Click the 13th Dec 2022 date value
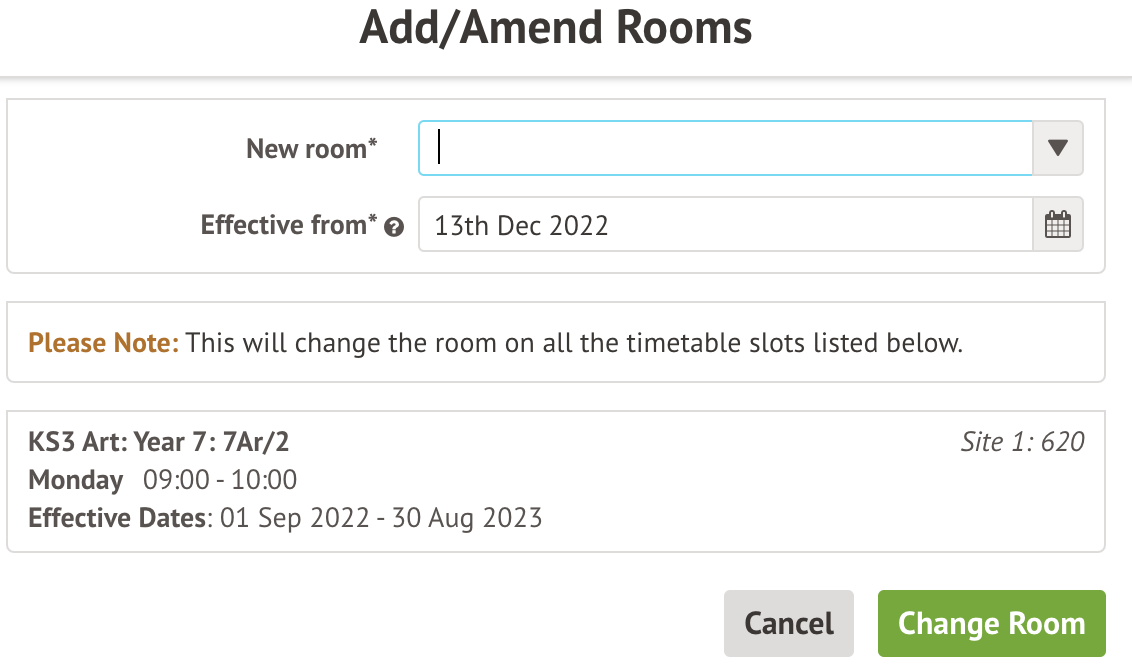Screen dimensions: 1132x666 coord(521,225)
